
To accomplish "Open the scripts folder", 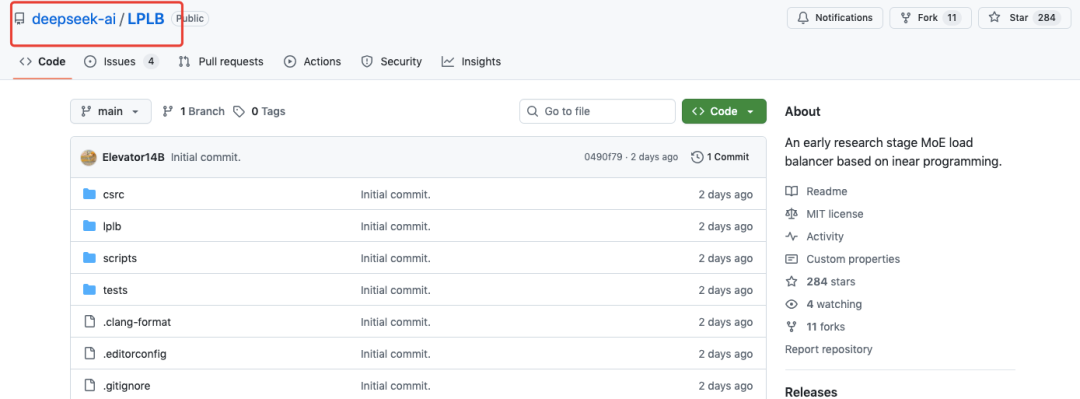I will click(120, 258).
